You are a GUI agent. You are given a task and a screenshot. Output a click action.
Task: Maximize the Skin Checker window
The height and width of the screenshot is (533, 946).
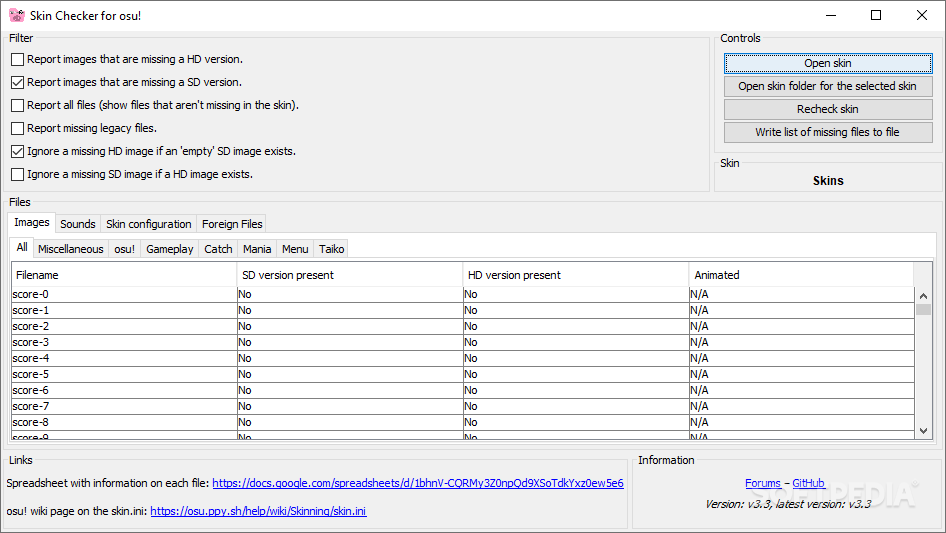(x=876, y=15)
